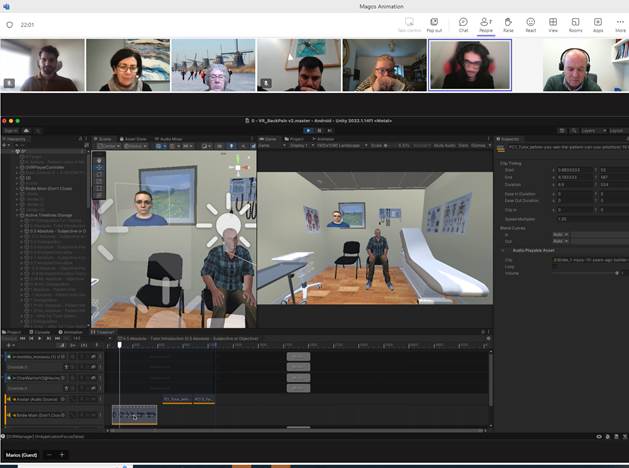Open the Gizmos dropdown in Game view
Screen dimensions: 629x468
tap(480, 146)
